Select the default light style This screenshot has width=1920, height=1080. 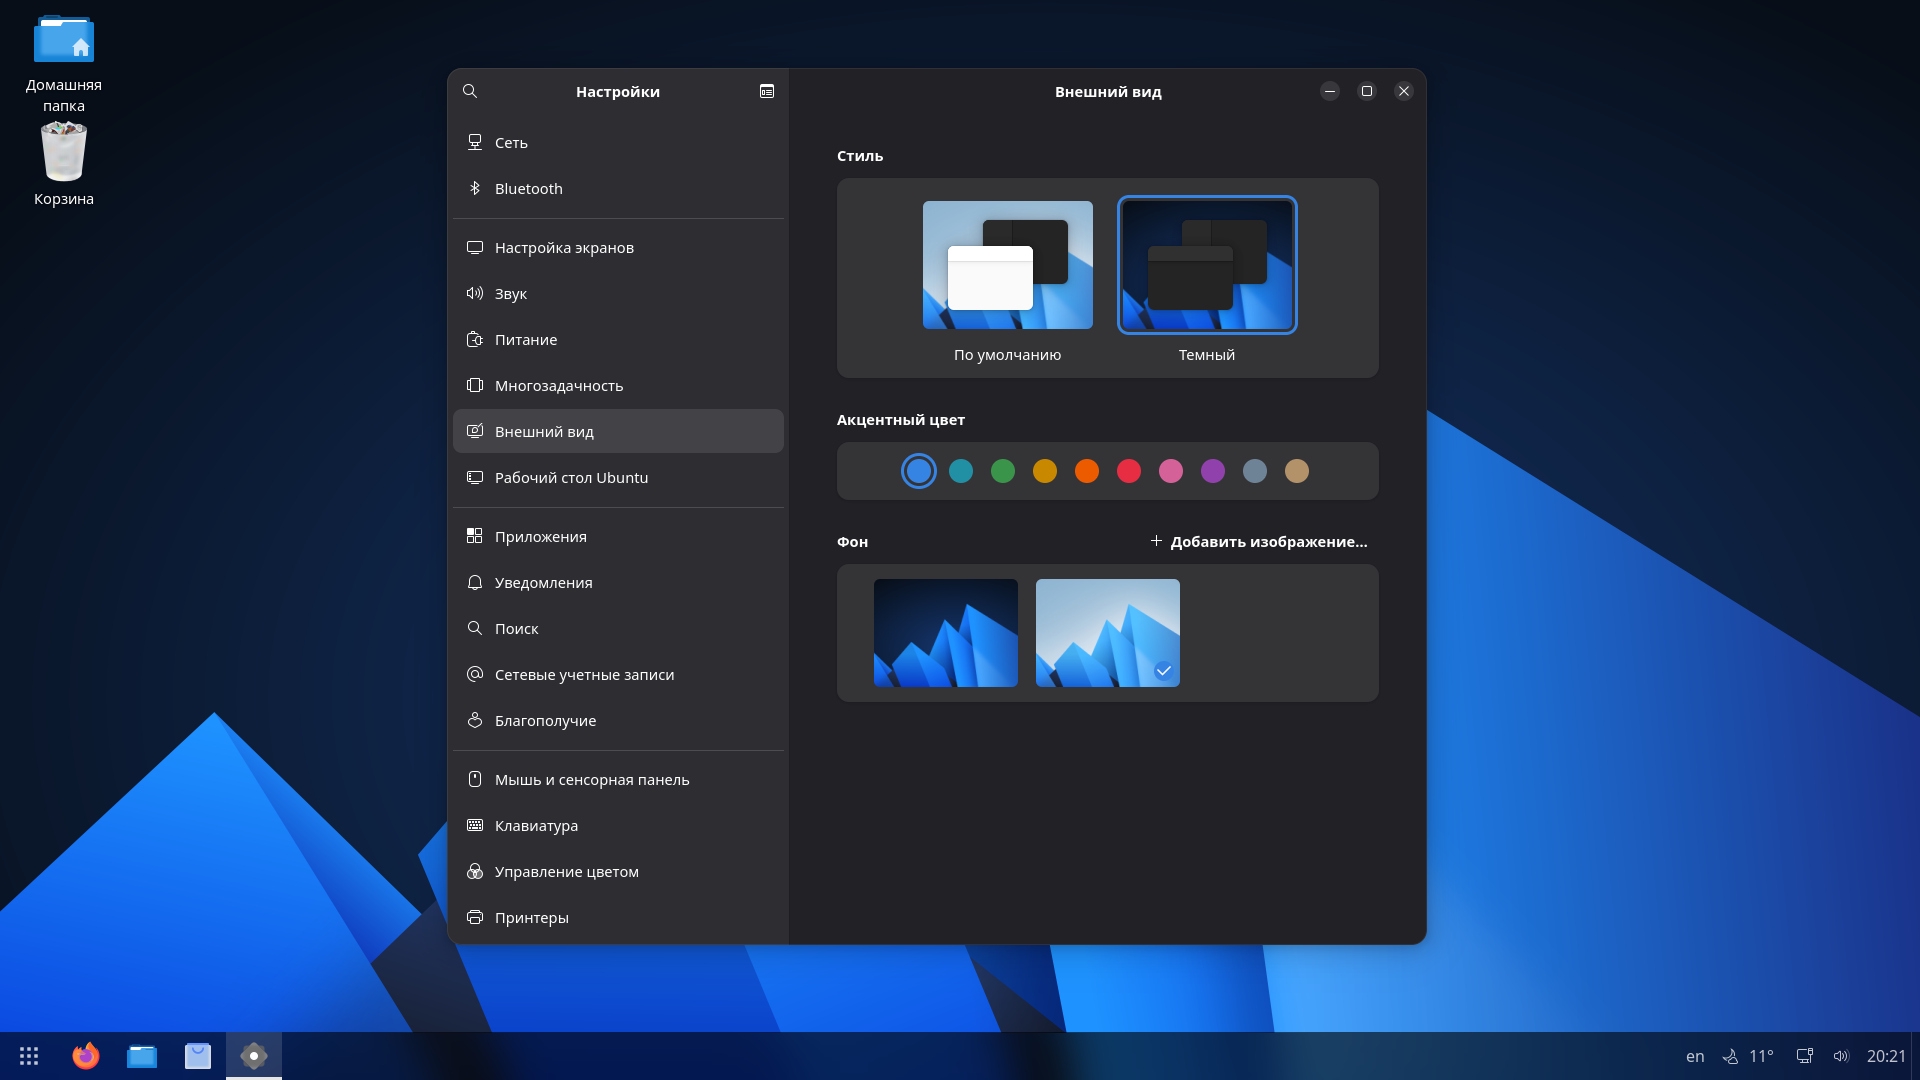pos(1007,265)
